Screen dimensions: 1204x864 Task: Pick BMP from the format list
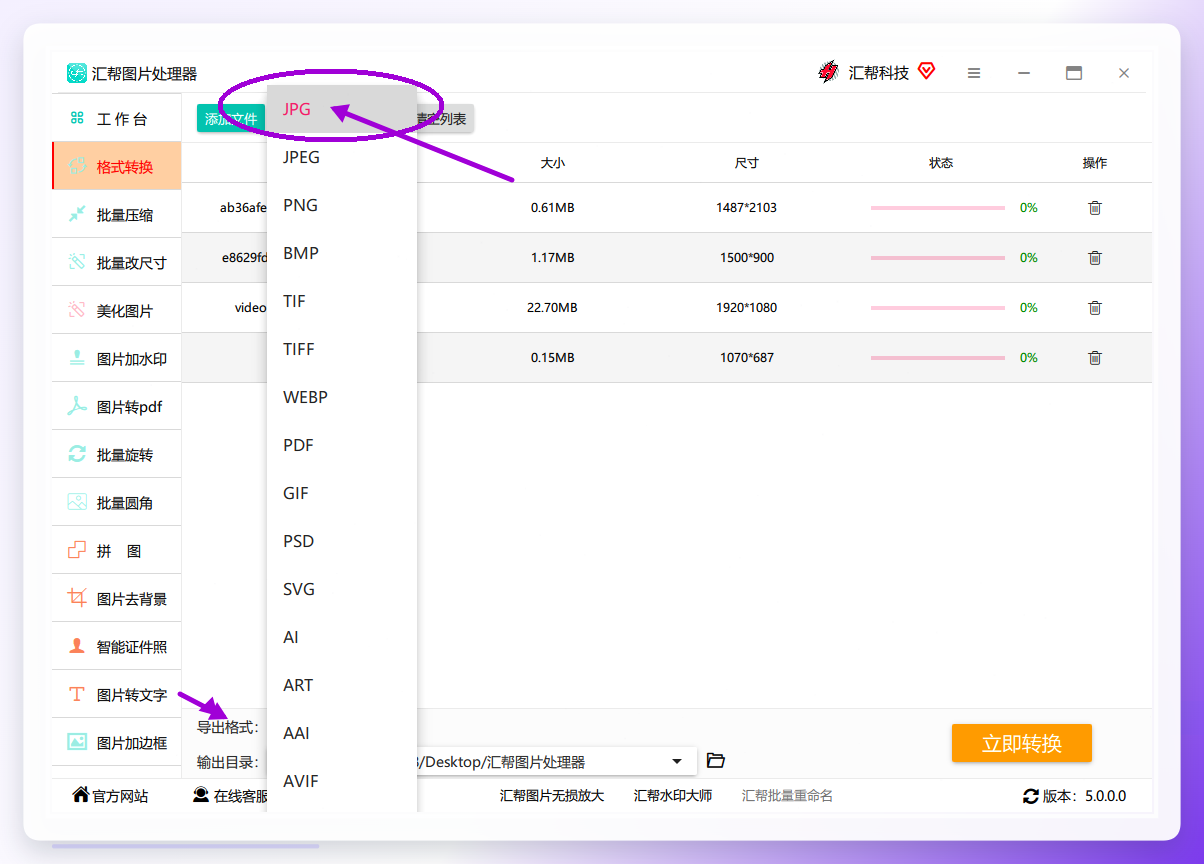(342, 253)
